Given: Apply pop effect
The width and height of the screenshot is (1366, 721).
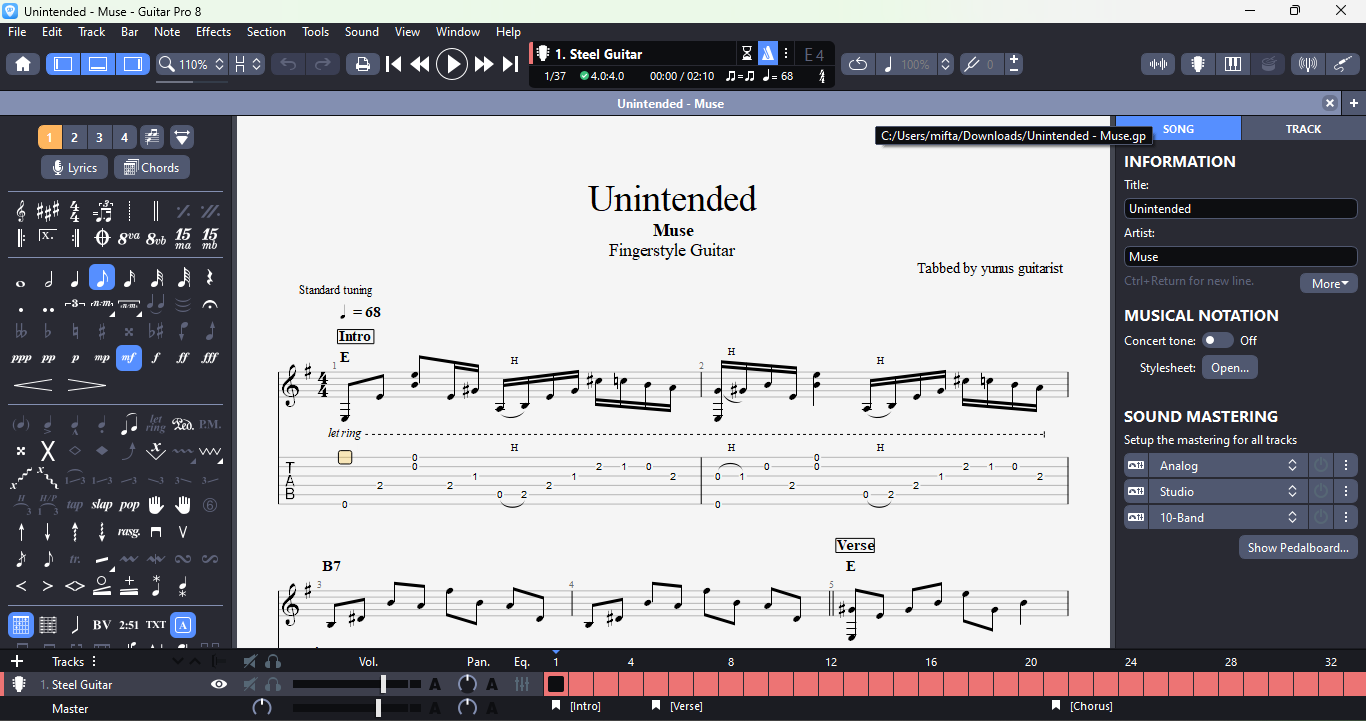Looking at the screenshot, I should (x=129, y=505).
